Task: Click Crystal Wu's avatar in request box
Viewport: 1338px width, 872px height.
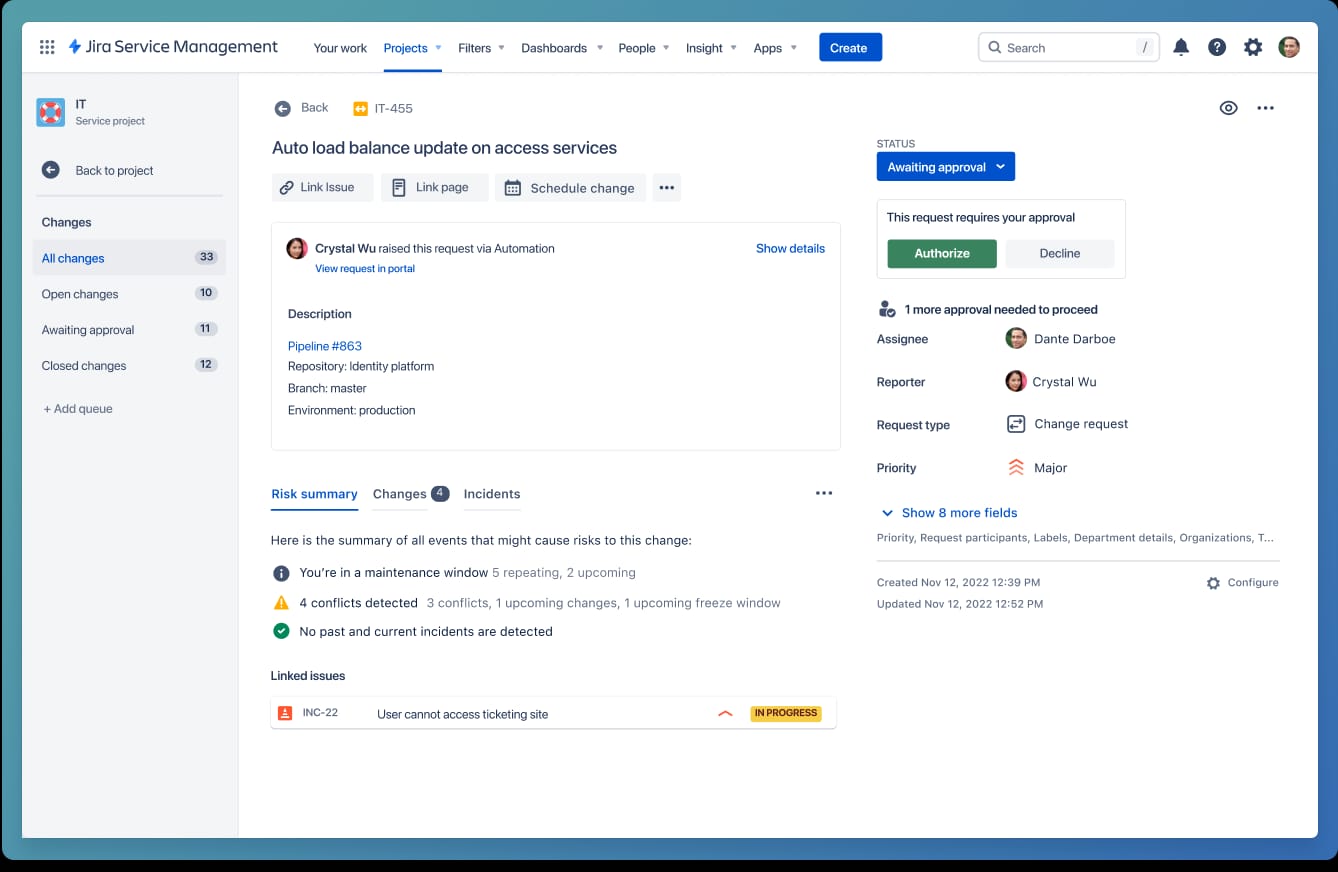Action: 297,249
